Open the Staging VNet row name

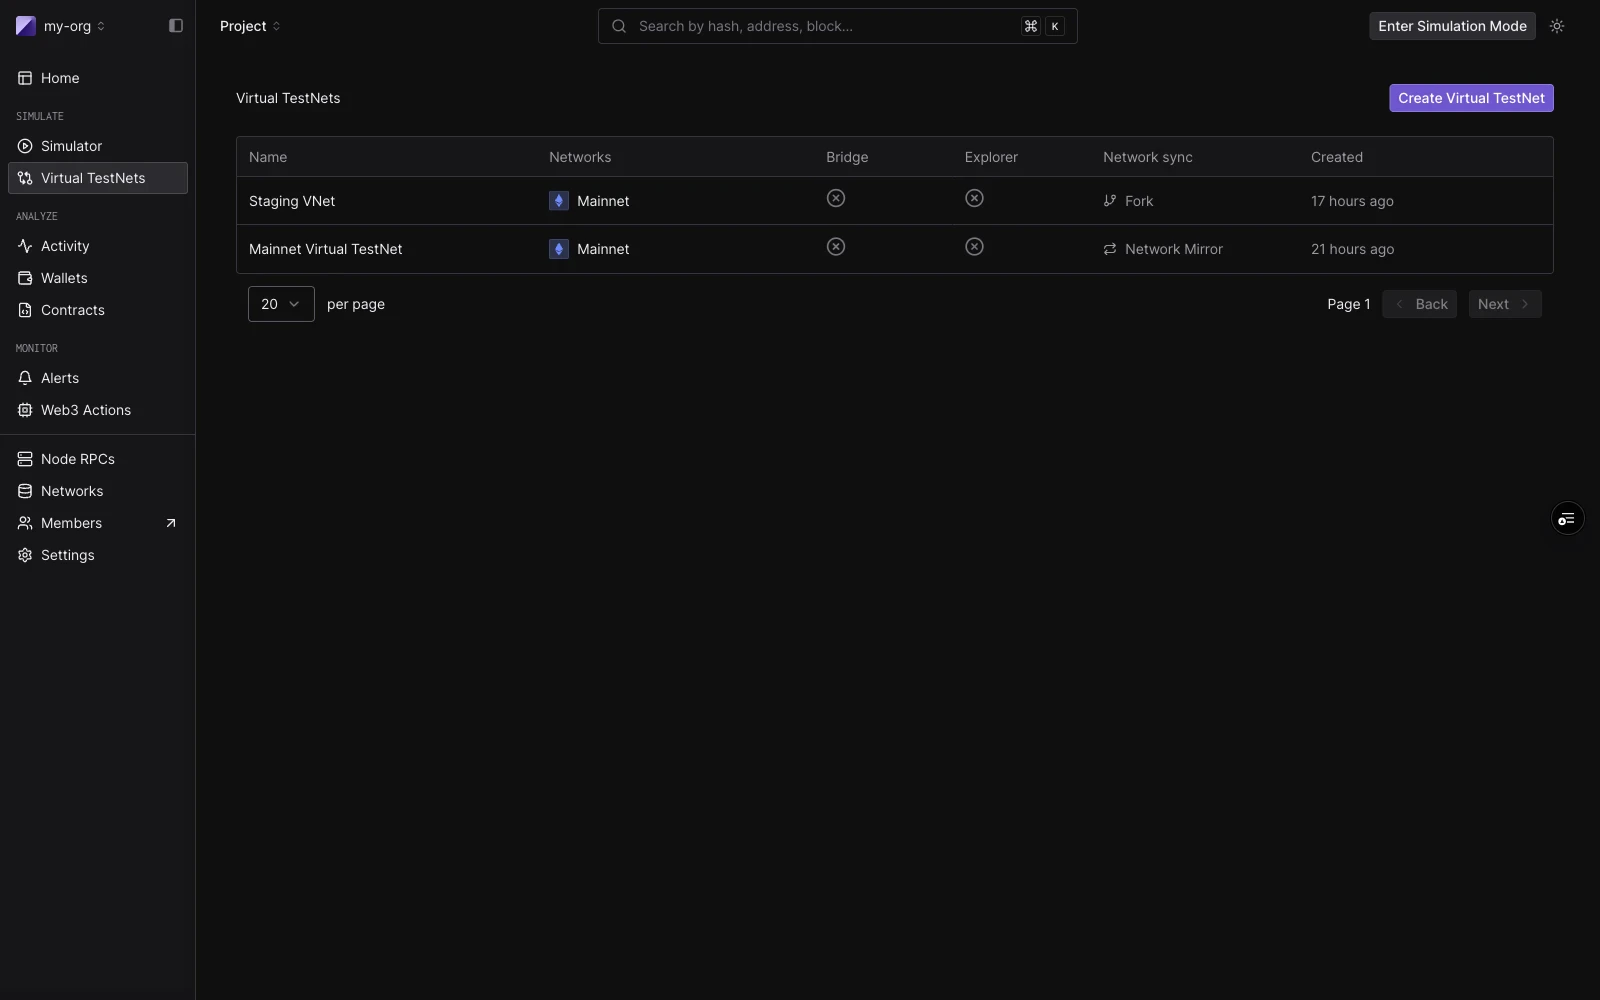point(292,201)
